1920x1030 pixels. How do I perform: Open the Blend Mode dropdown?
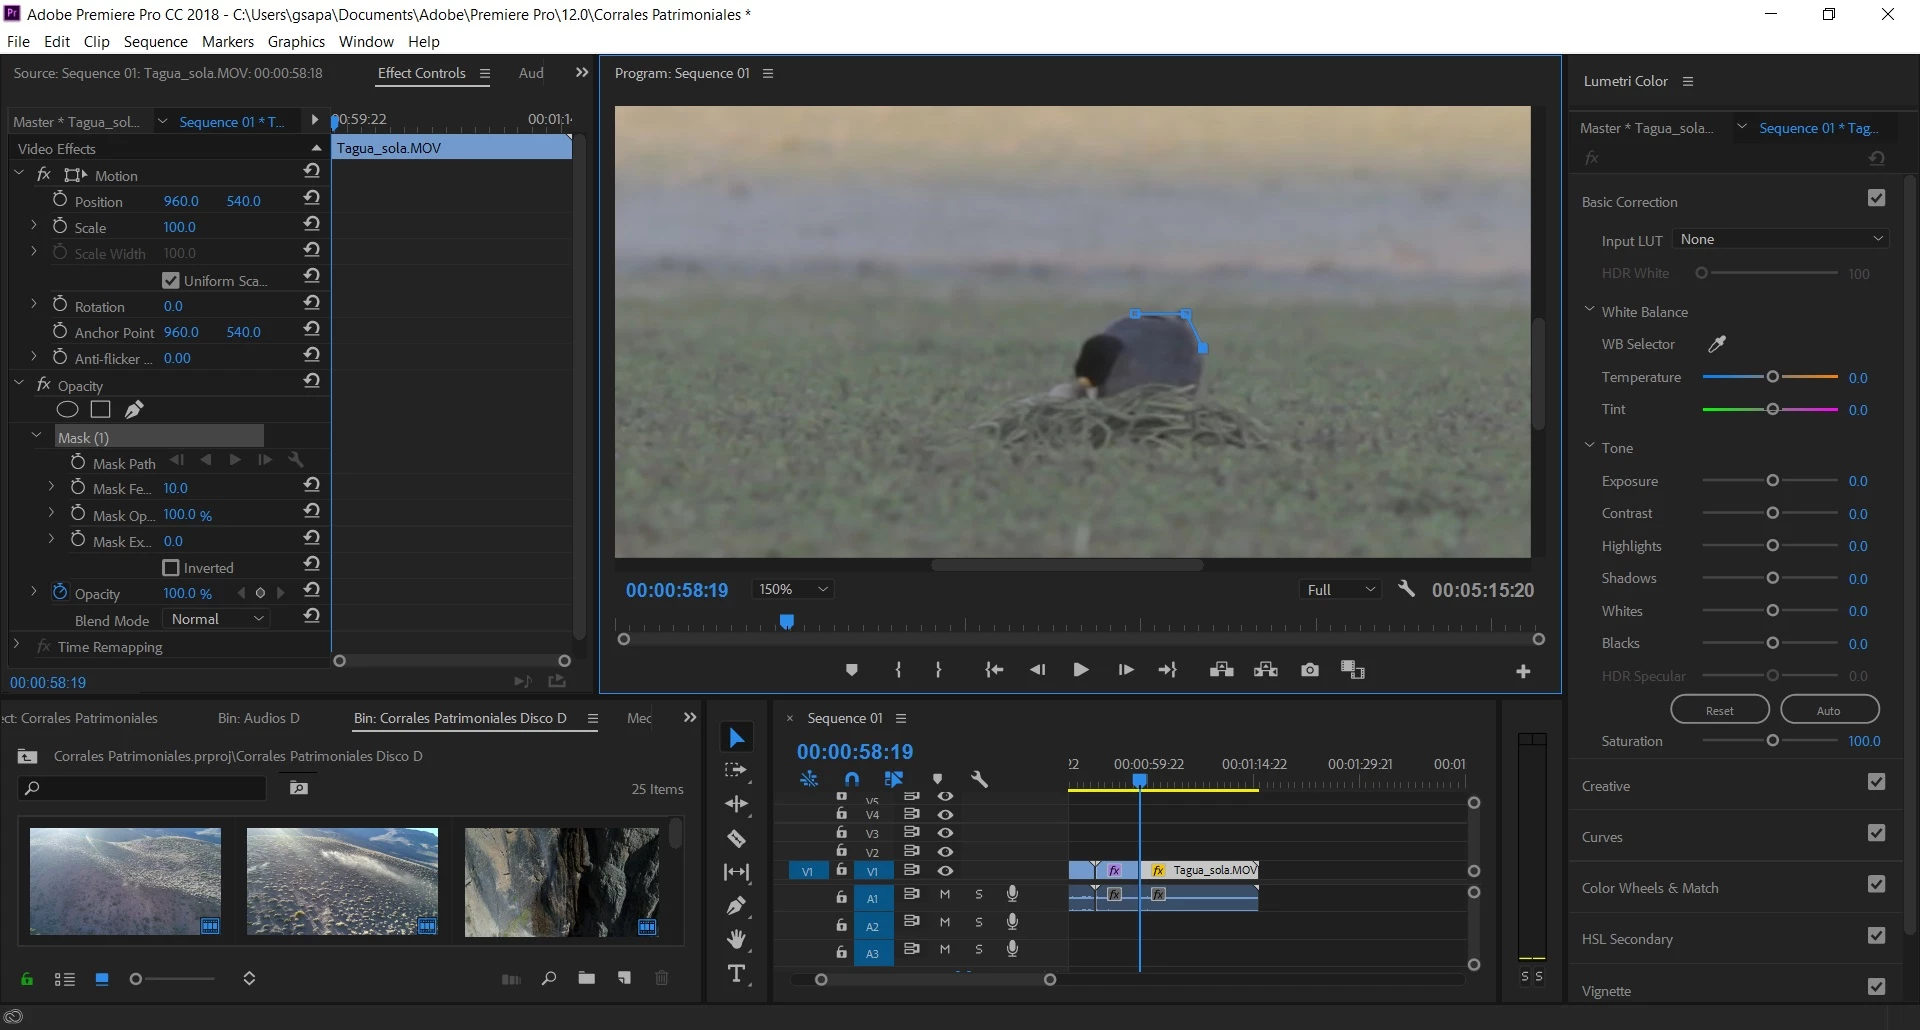[x=218, y=620]
